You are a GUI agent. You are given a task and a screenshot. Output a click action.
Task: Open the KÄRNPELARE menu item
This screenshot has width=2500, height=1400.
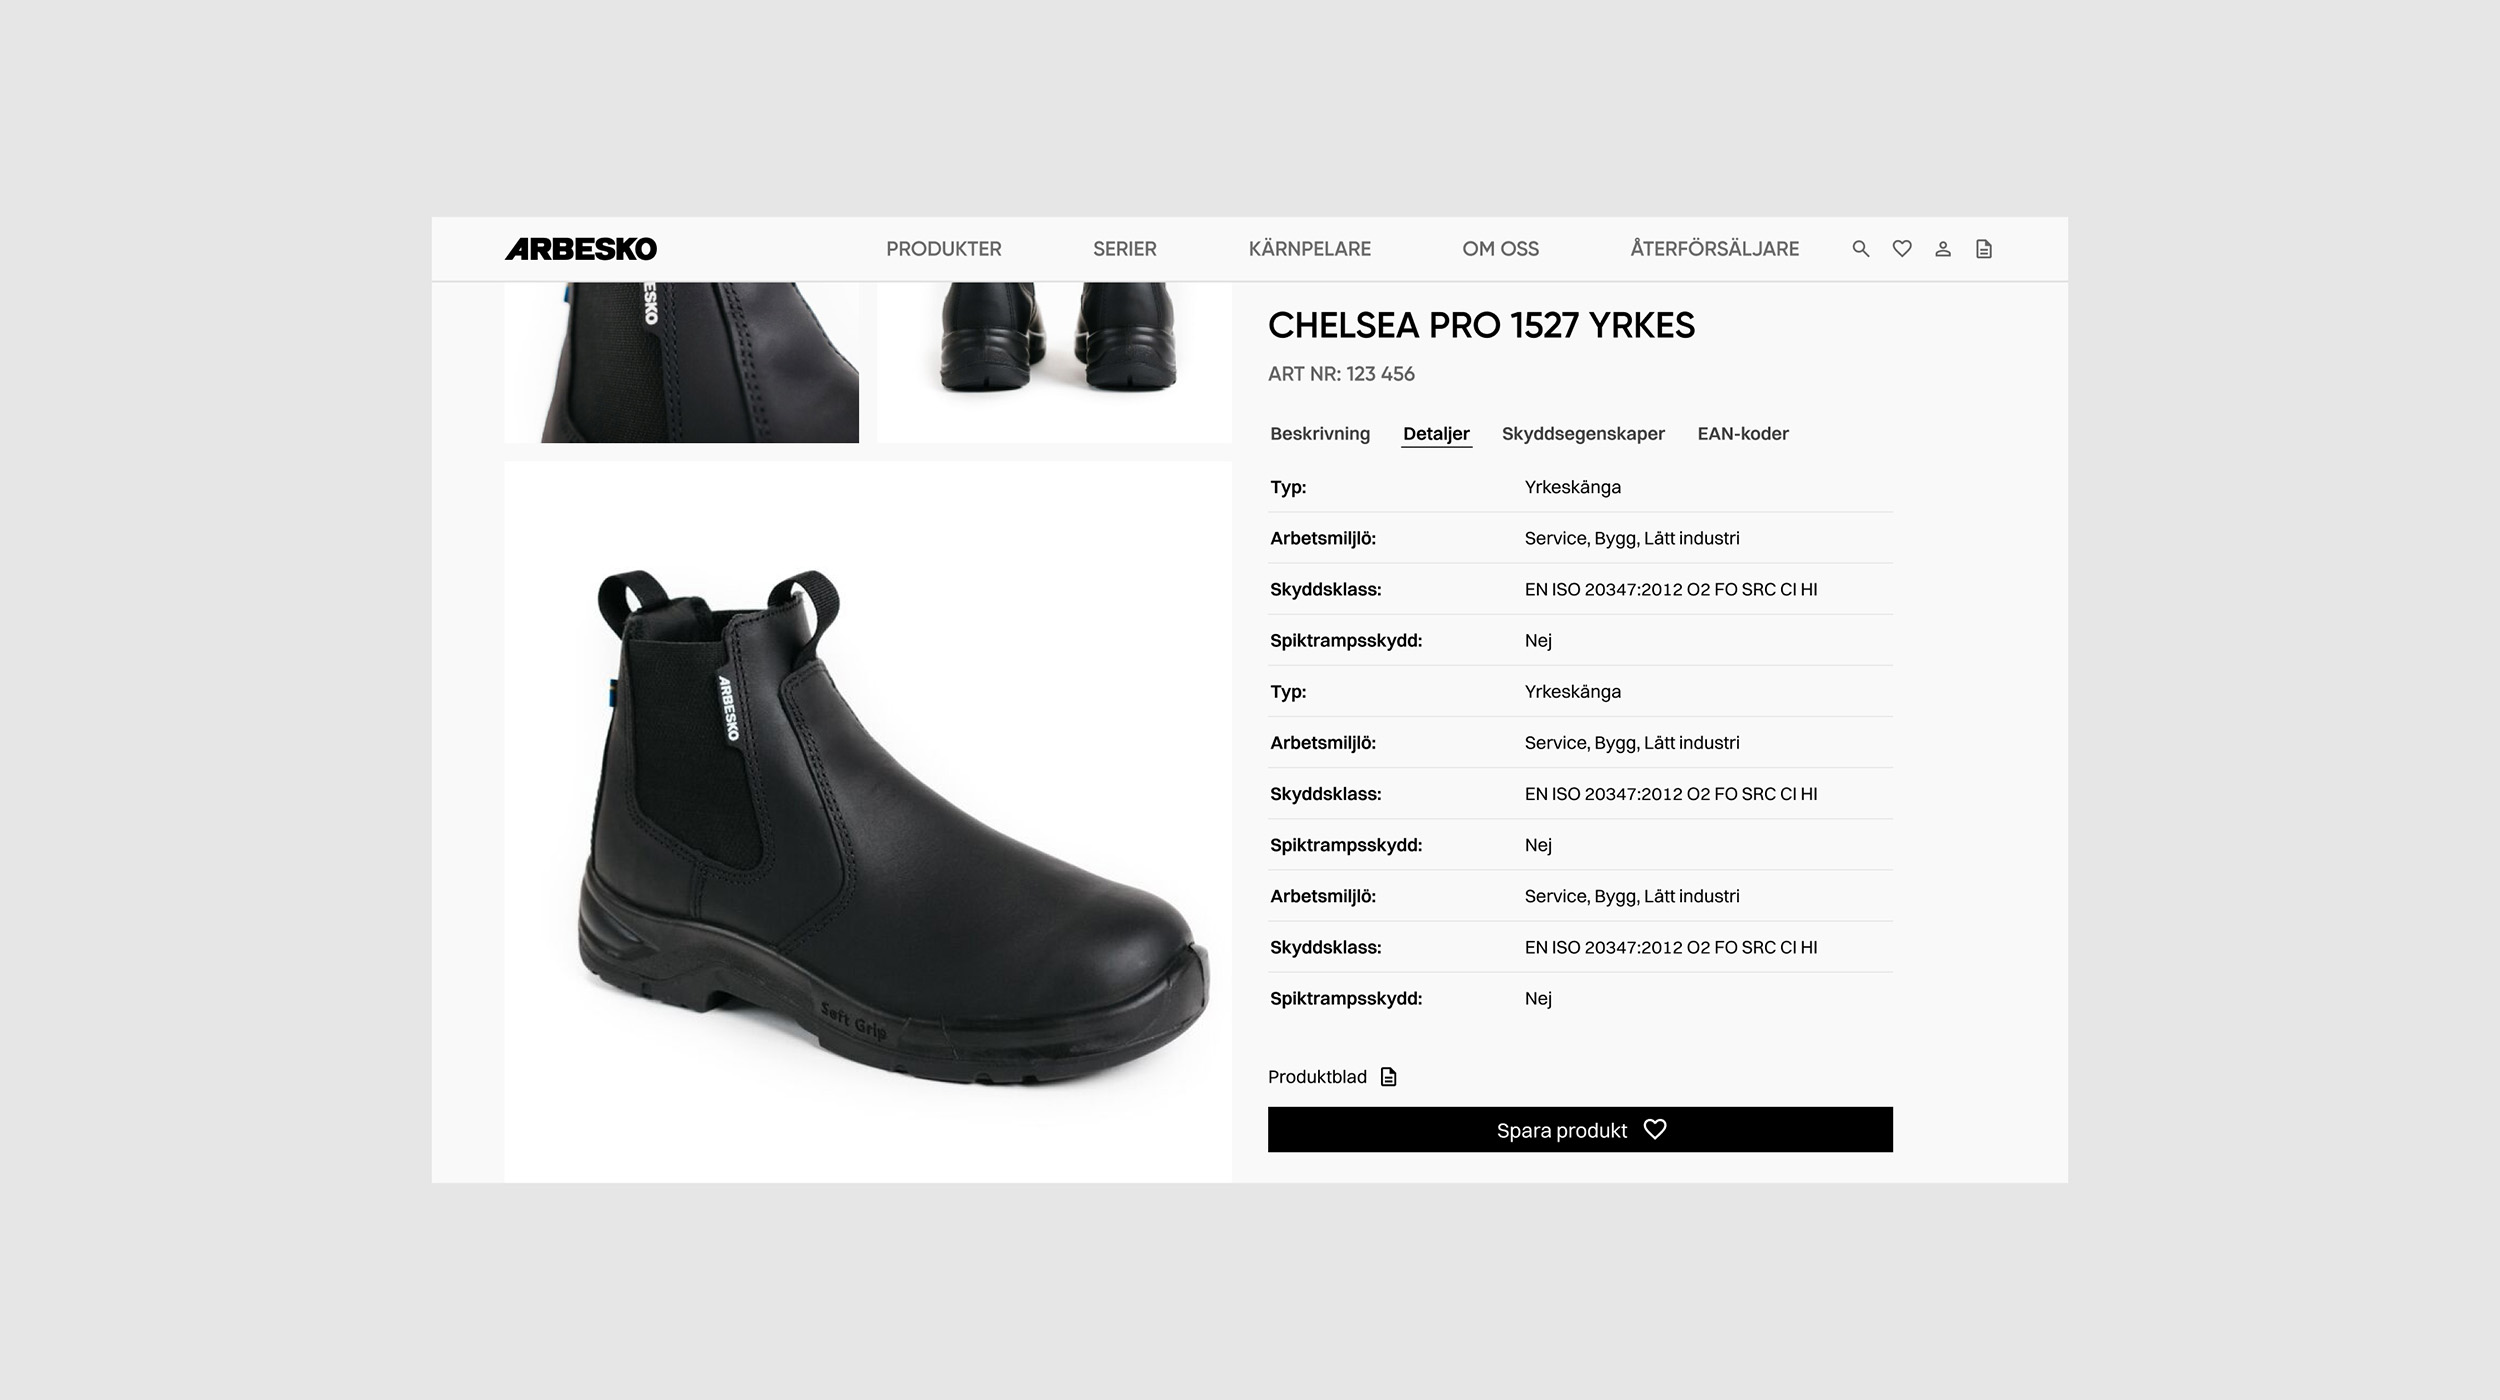[1309, 249]
